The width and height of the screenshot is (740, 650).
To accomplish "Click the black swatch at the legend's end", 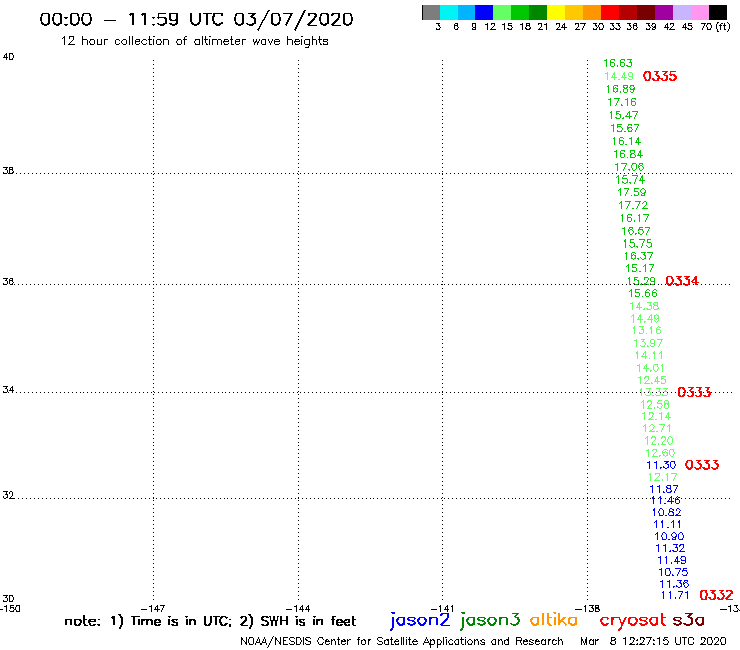I will pos(718,13).
